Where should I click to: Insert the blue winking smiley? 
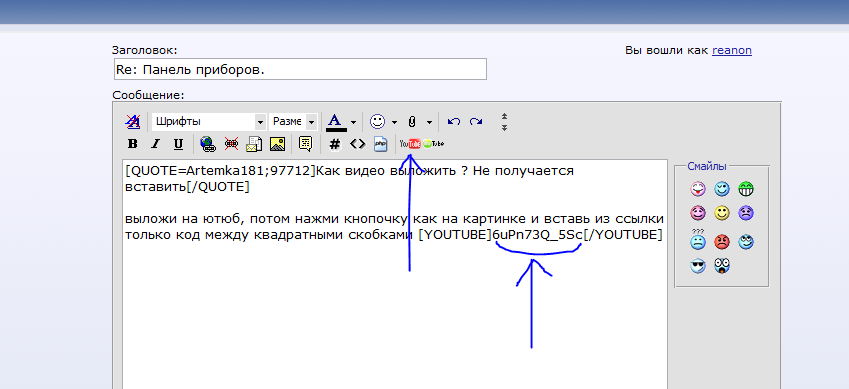point(722,189)
